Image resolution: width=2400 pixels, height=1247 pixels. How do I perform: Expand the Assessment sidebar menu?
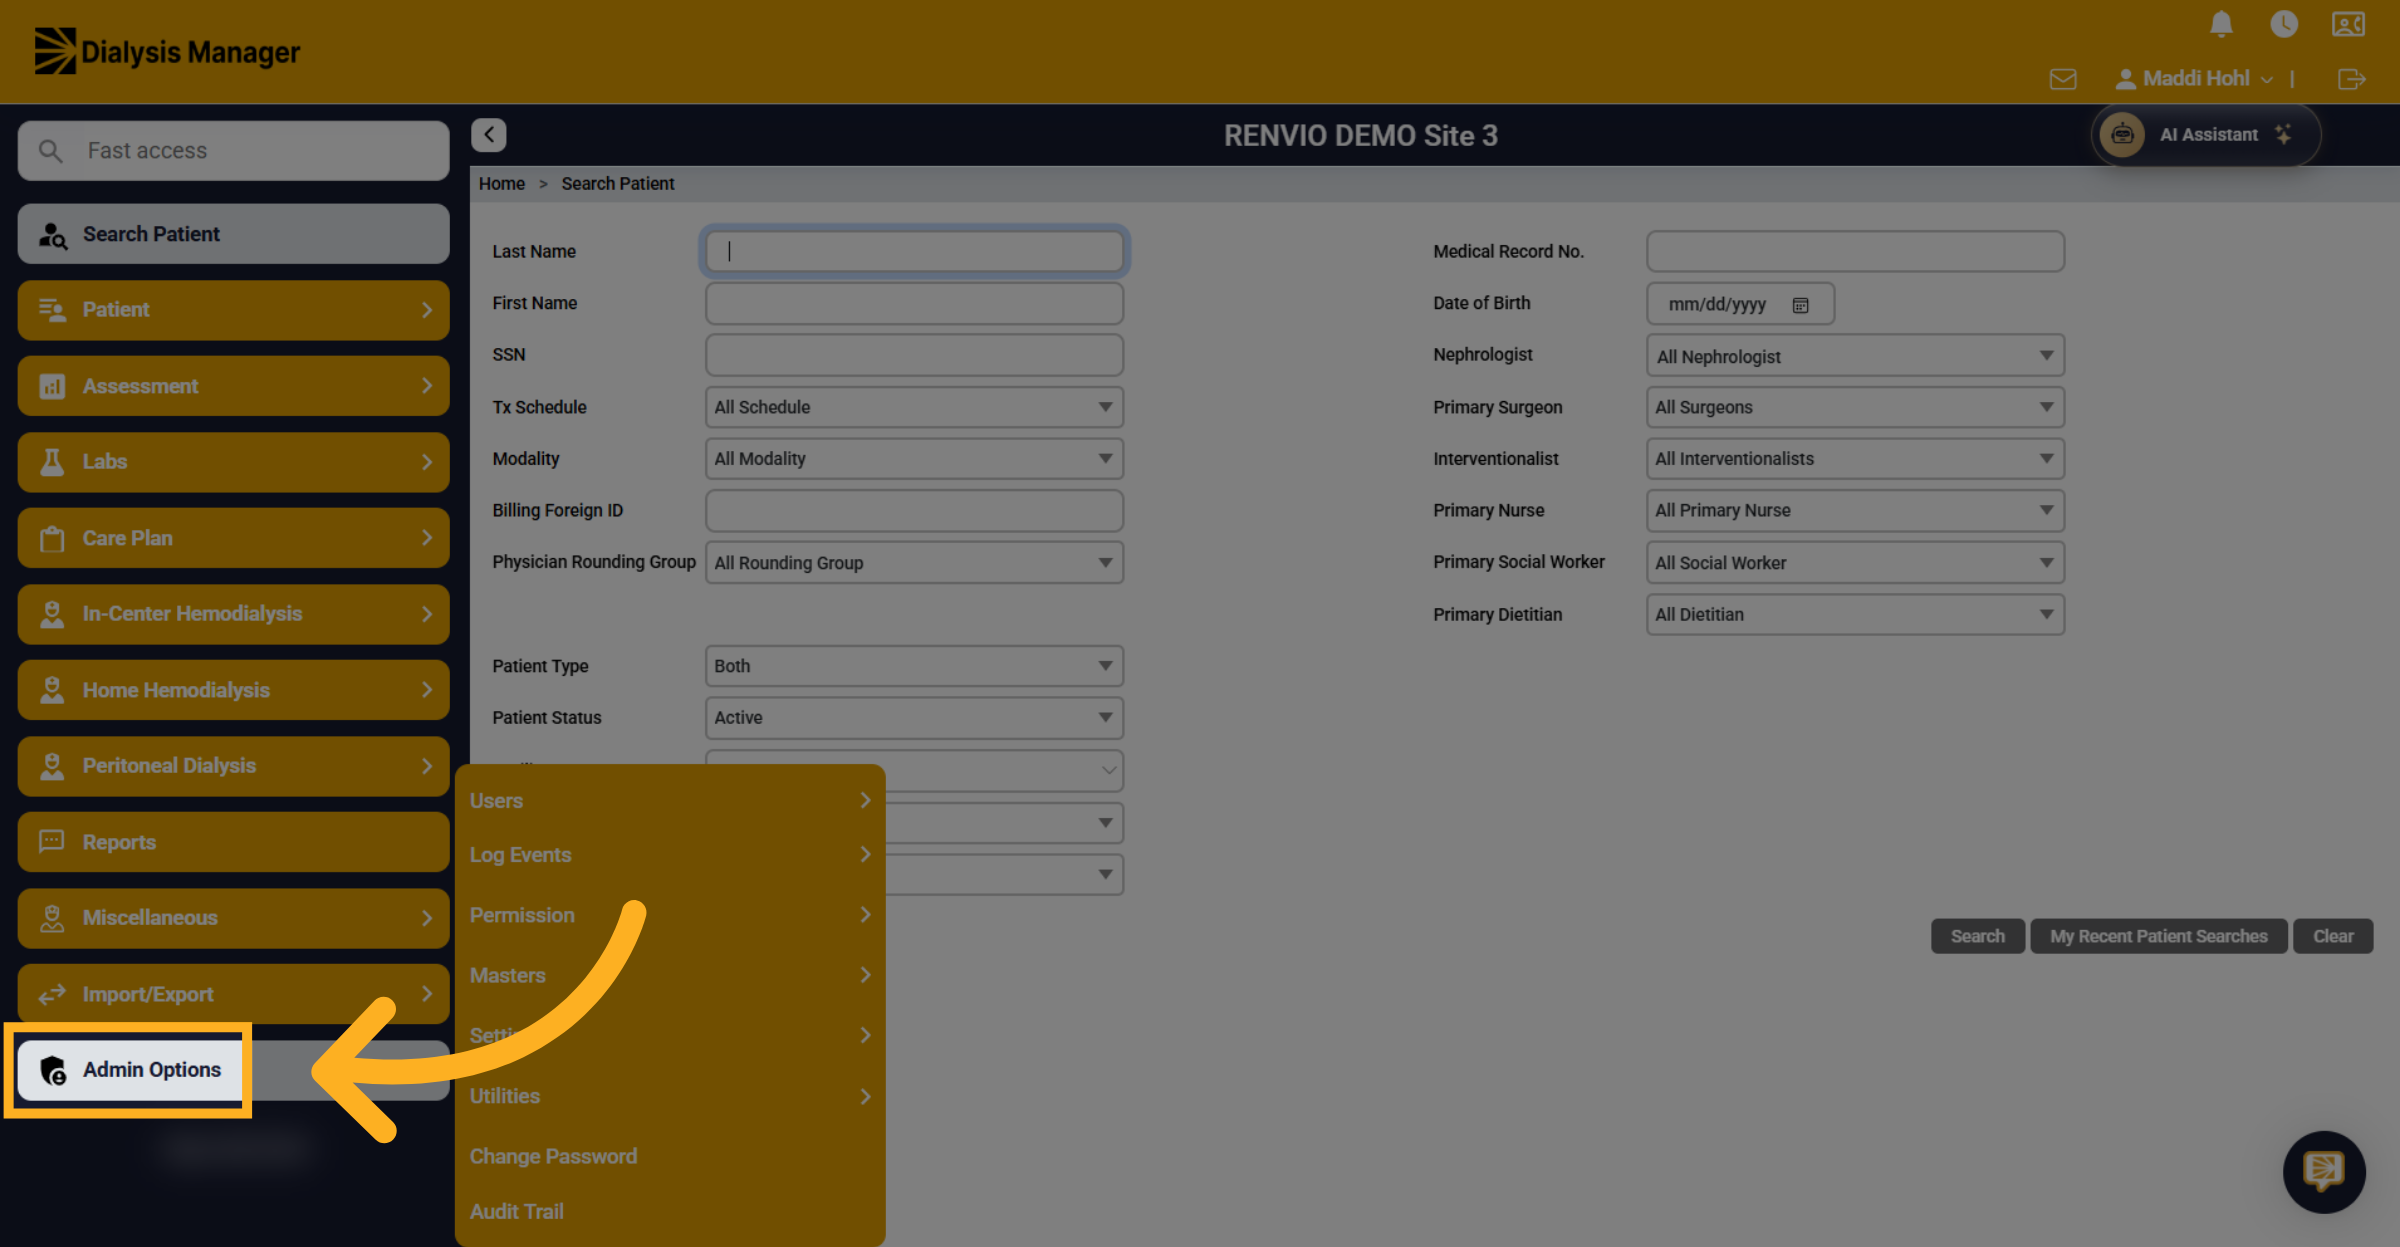click(233, 386)
